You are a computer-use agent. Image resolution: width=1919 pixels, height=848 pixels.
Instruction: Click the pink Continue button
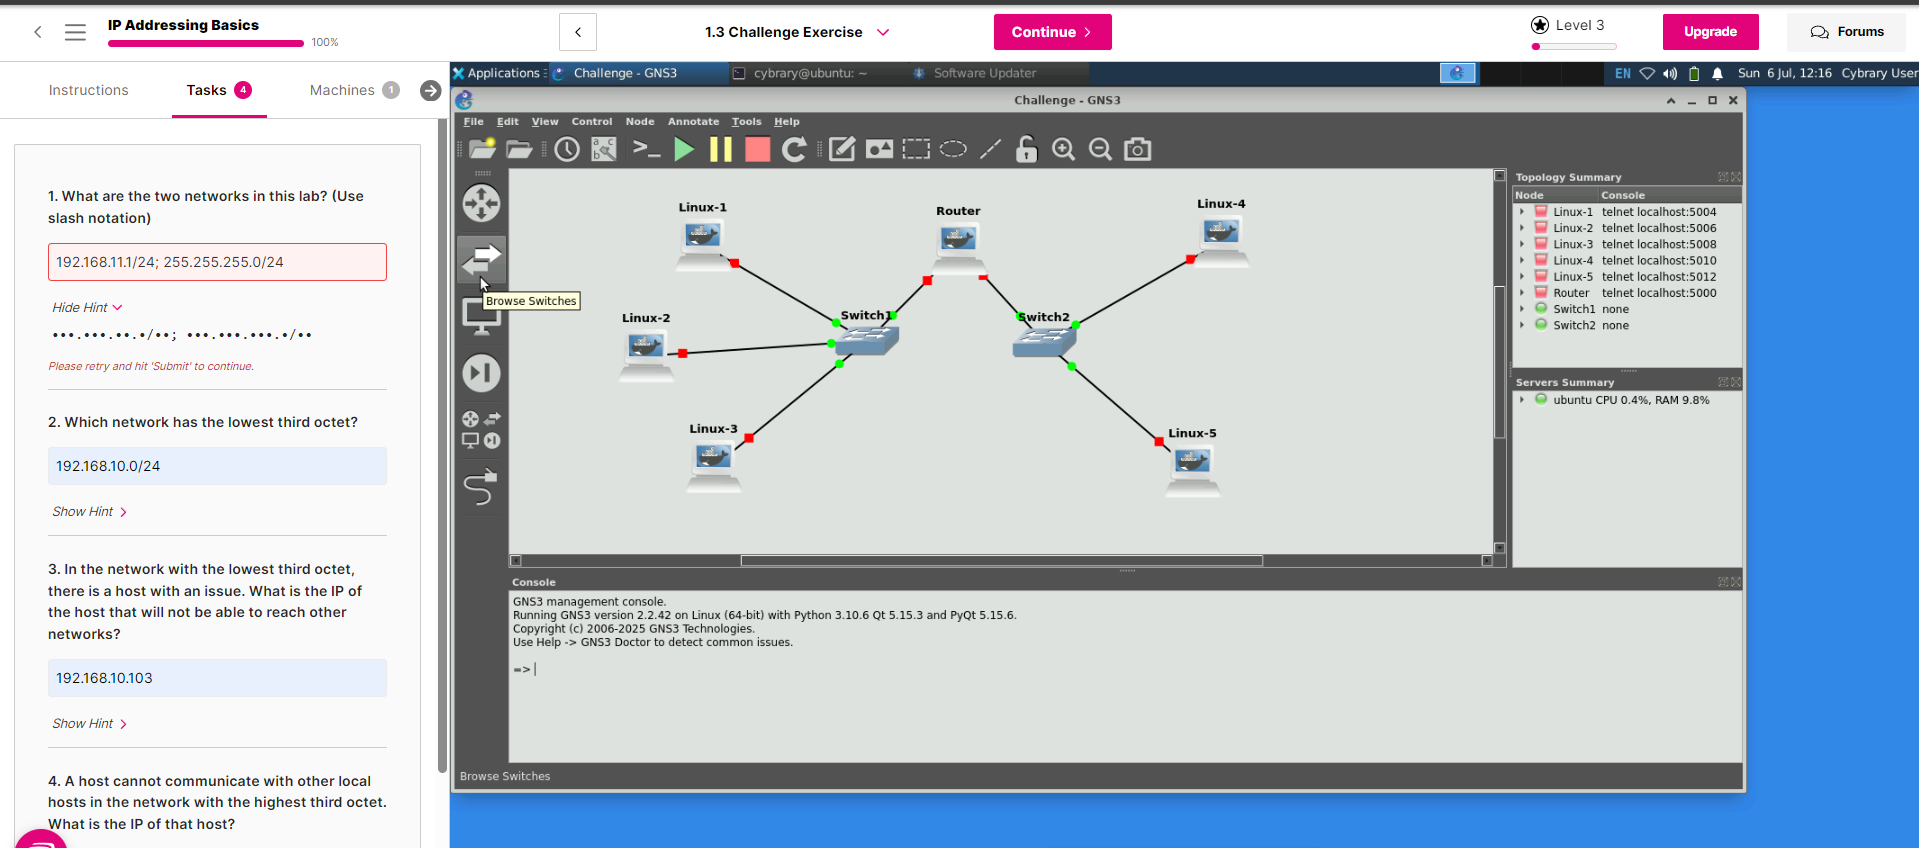(1052, 32)
